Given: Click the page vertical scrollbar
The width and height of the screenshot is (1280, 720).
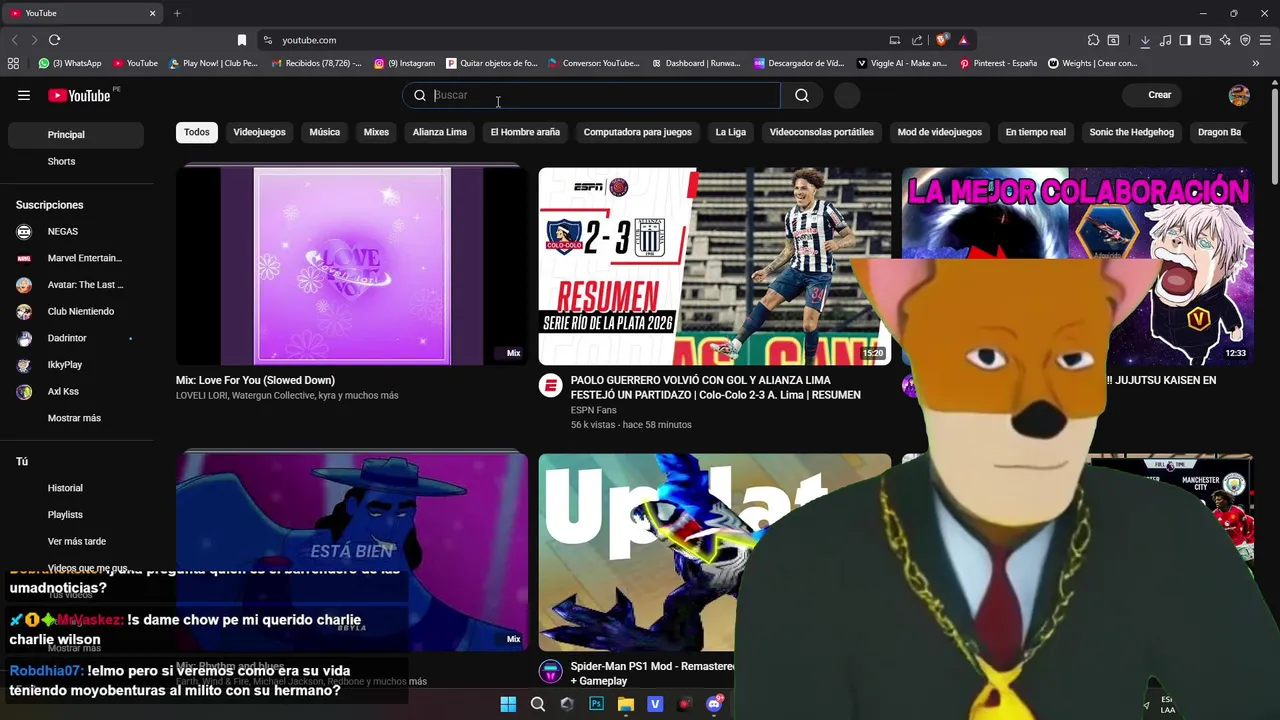Looking at the screenshot, I should pos(1275,135).
